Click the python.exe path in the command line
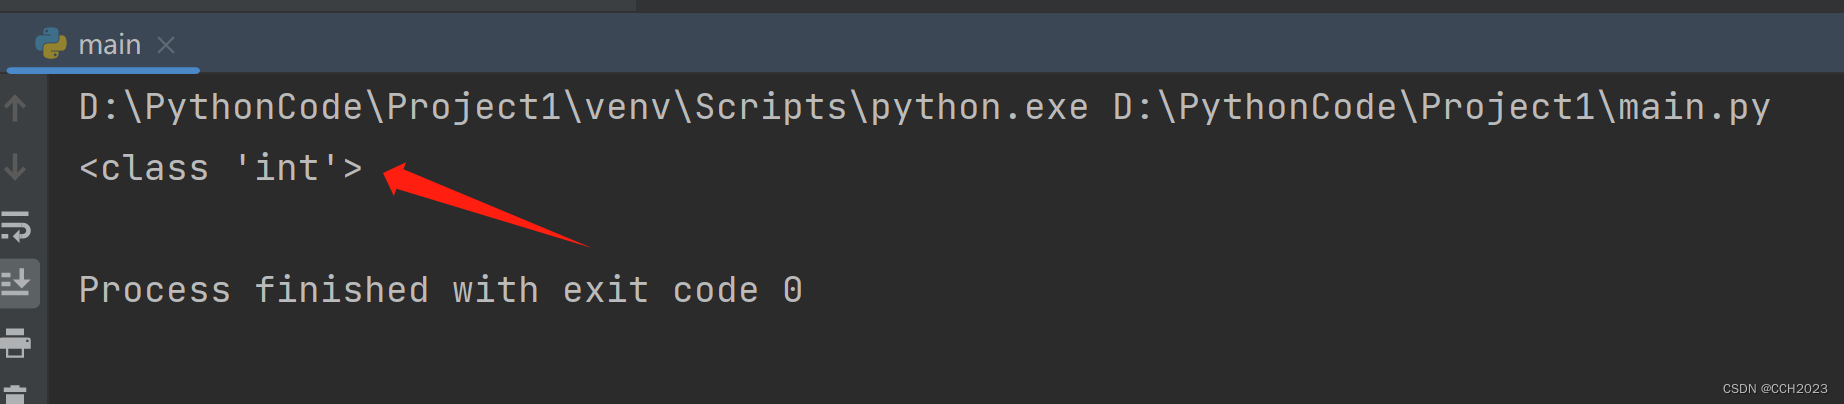The width and height of the screenshot is (1844, 404). pos(583,107)
